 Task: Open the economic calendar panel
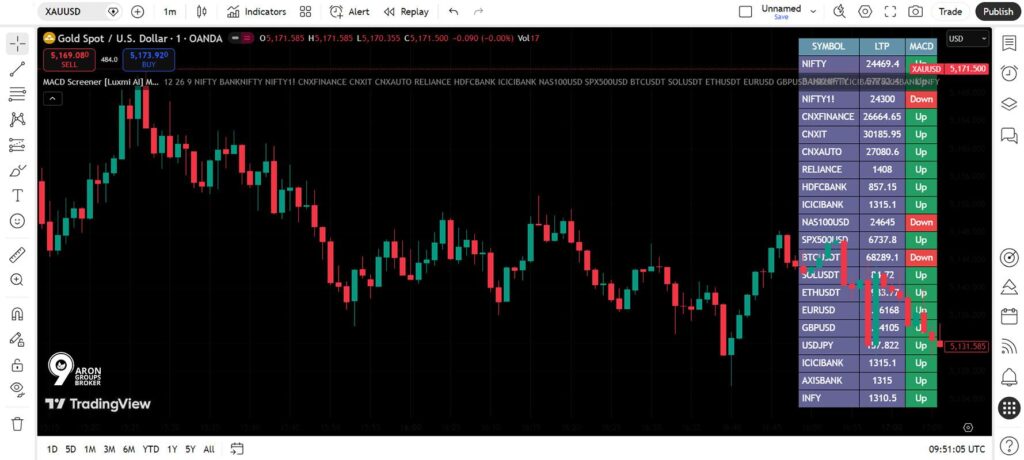1009,317
